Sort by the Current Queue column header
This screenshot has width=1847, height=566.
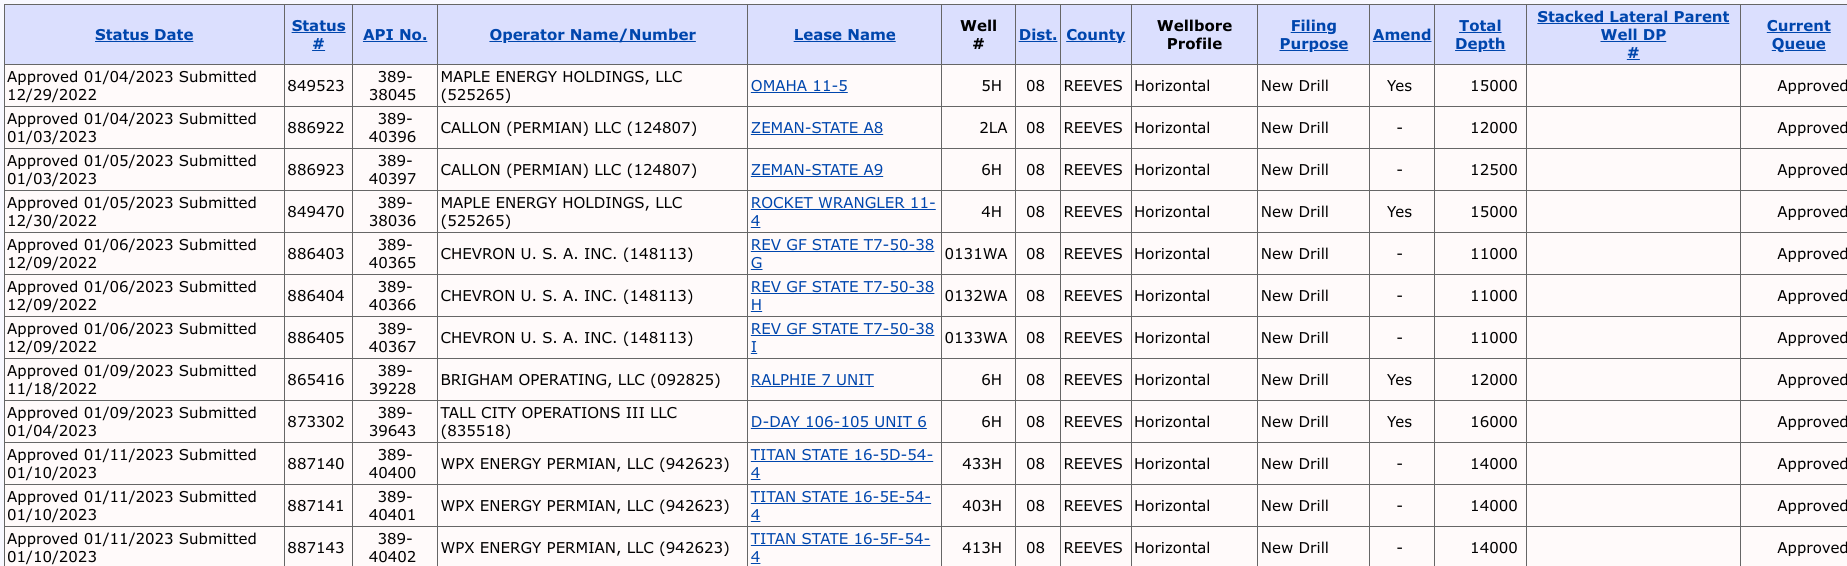pos(1798,35)
